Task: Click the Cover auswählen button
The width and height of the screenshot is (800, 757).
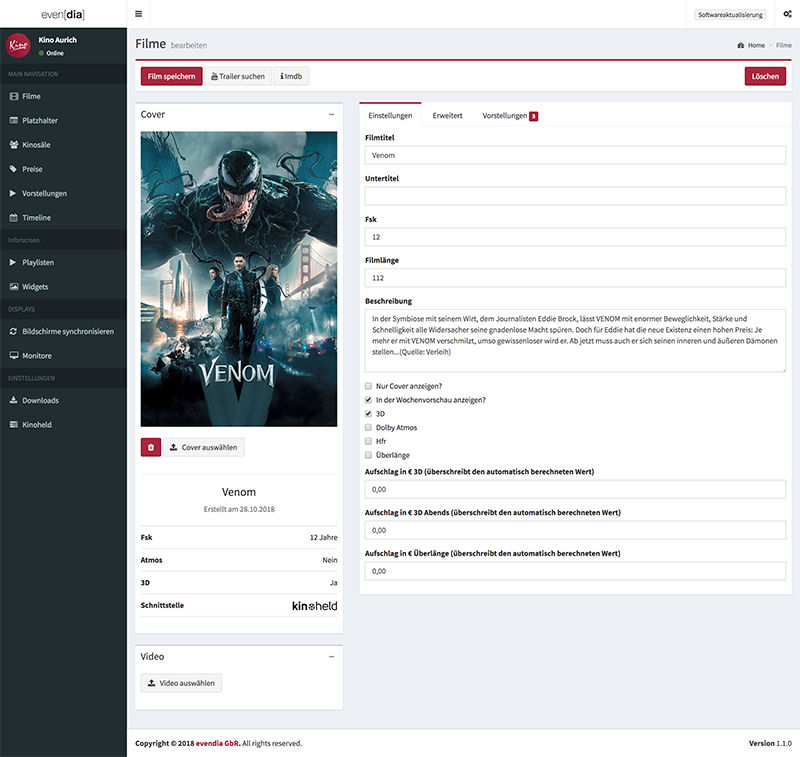Action: (204, 447)
